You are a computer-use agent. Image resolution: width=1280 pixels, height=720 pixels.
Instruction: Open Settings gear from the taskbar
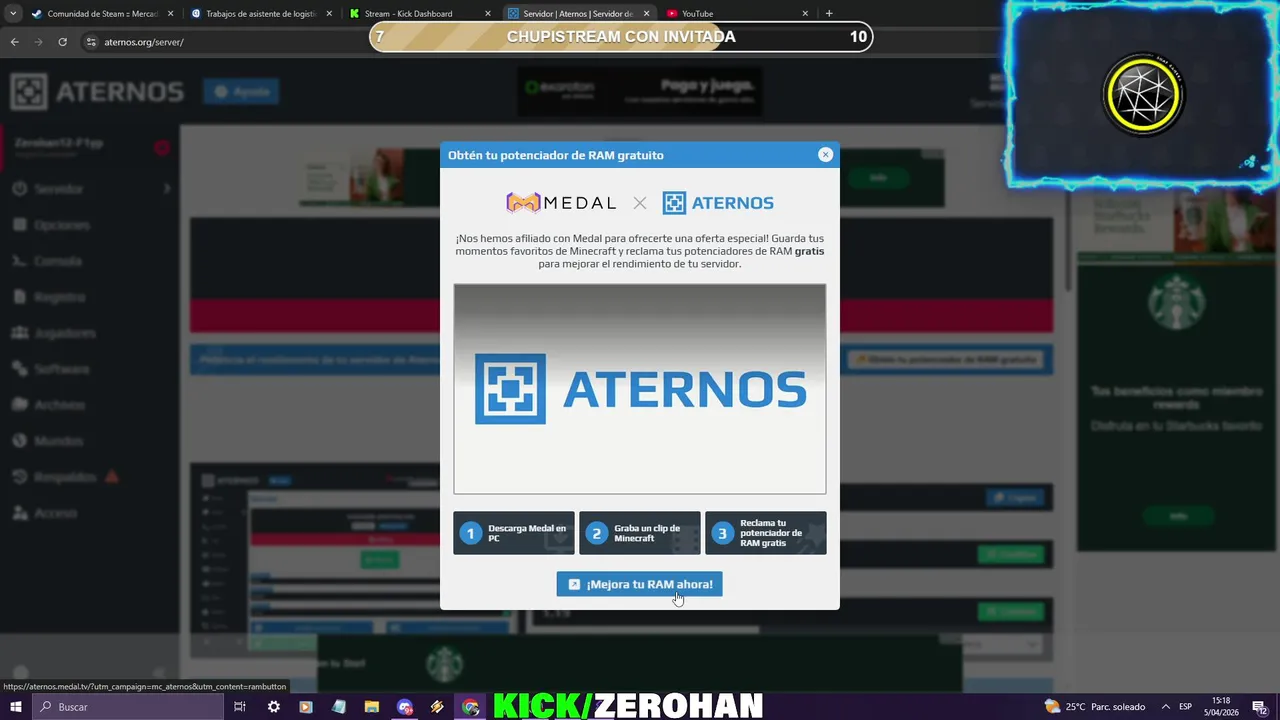pyautogui.click(x=273, y=707)
